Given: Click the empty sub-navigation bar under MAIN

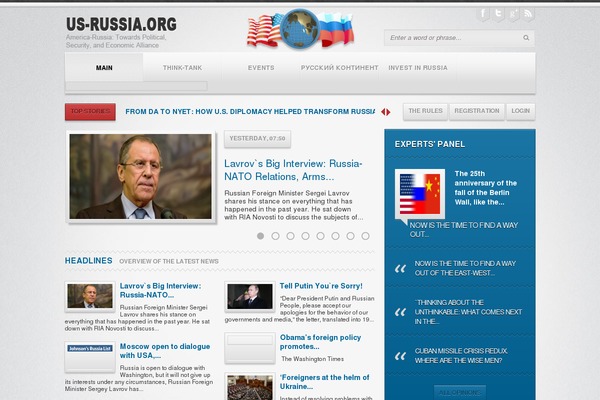Looking at the screenshot, I should [x=136, y=86].
